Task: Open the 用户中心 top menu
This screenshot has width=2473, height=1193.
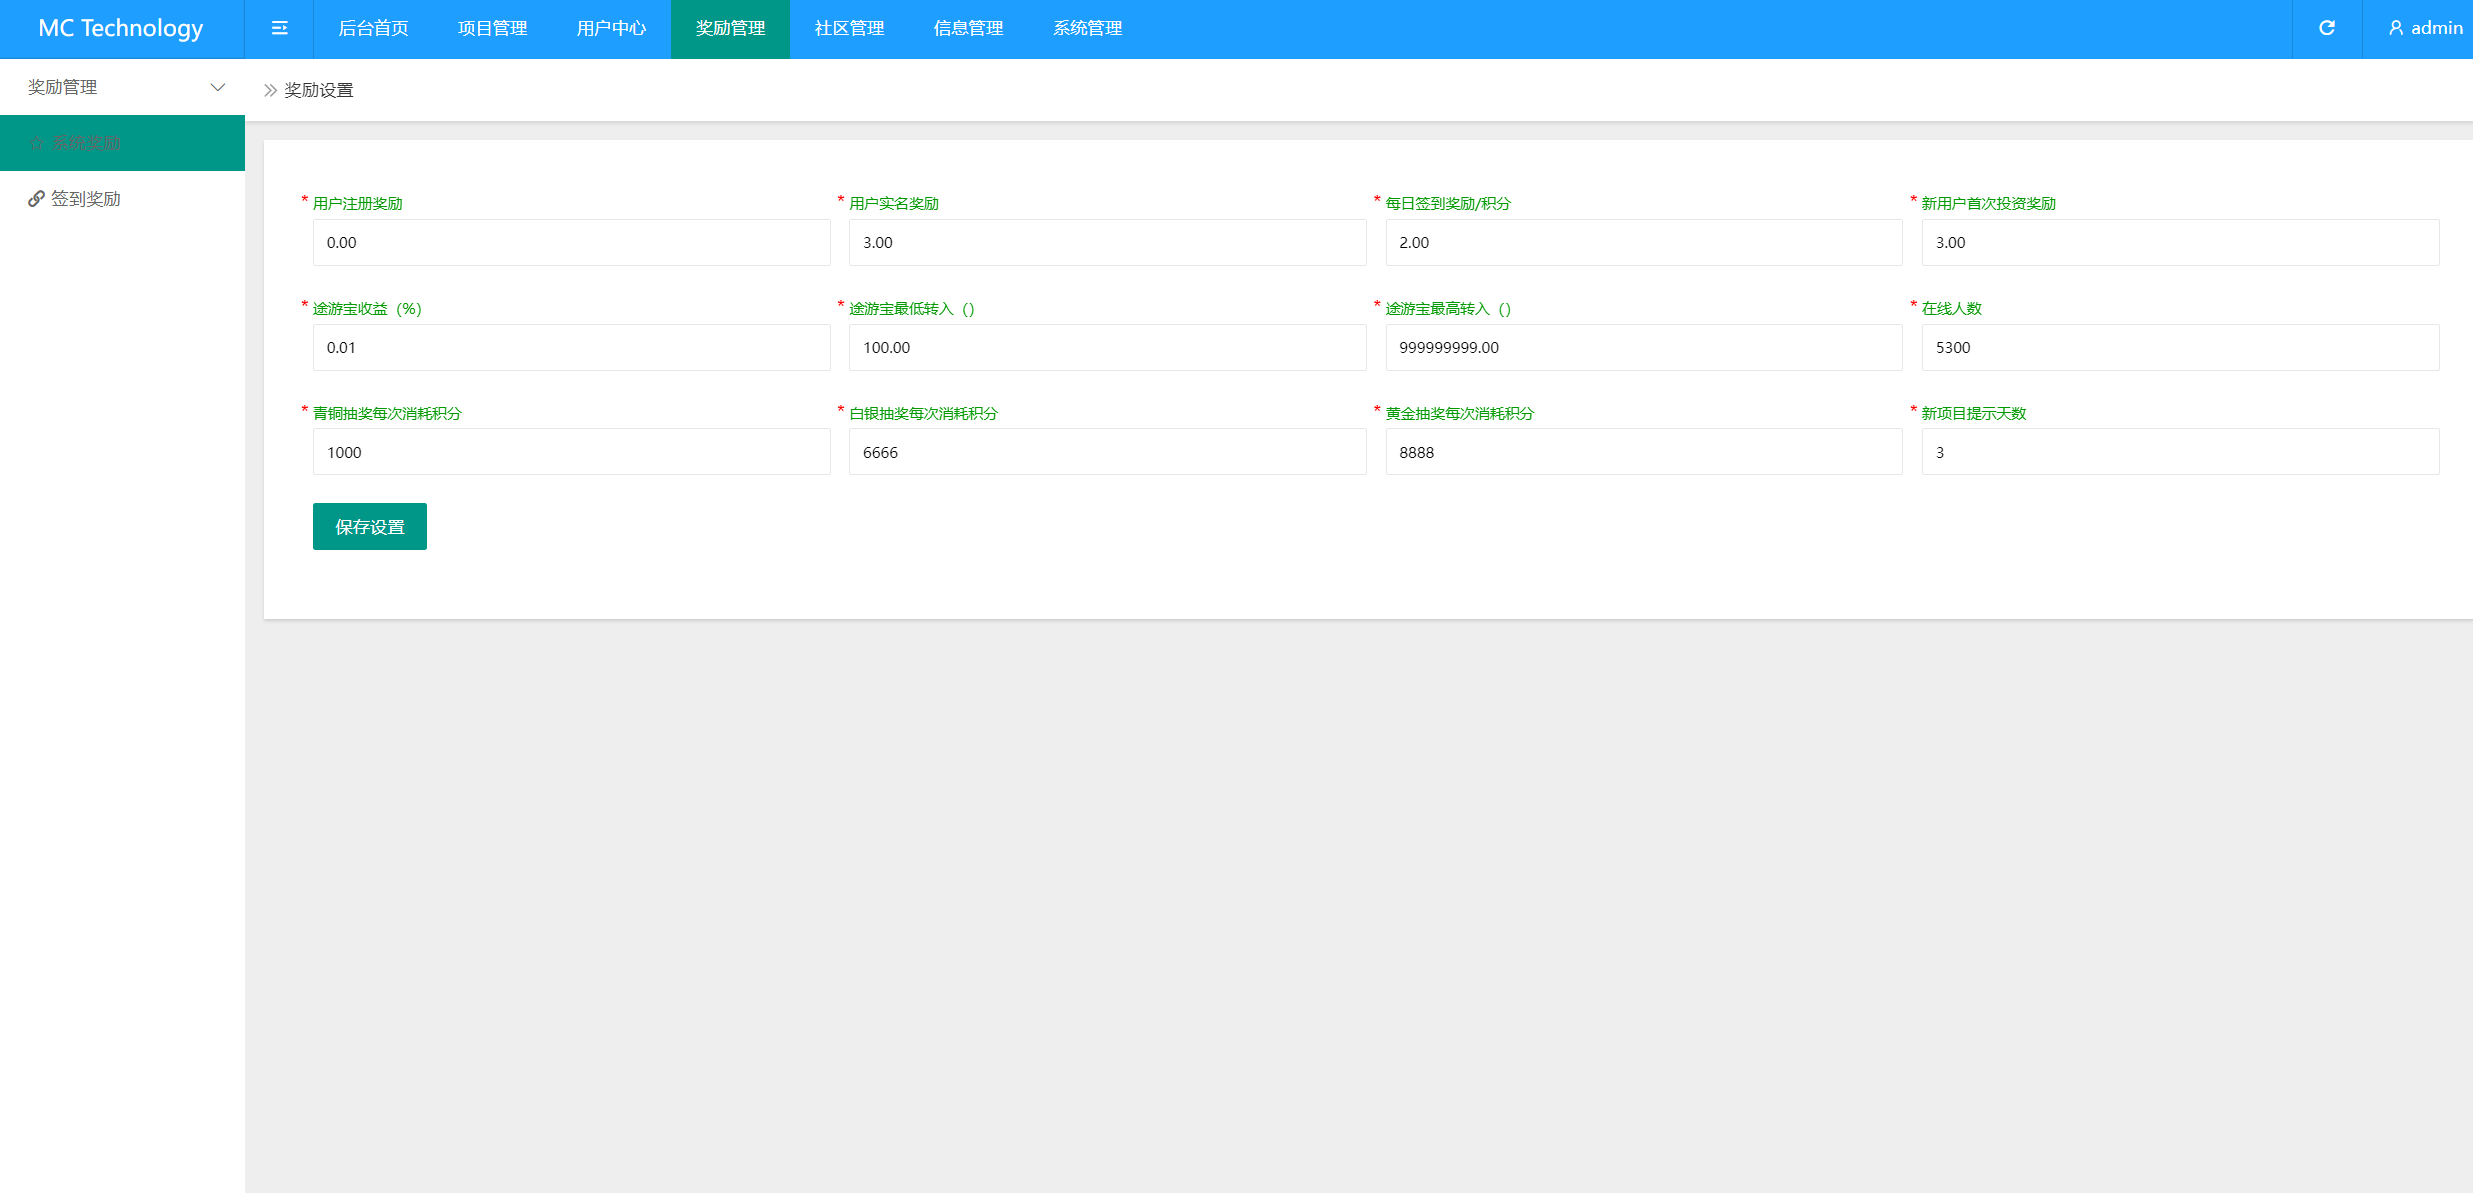Action: coord(611,28)
